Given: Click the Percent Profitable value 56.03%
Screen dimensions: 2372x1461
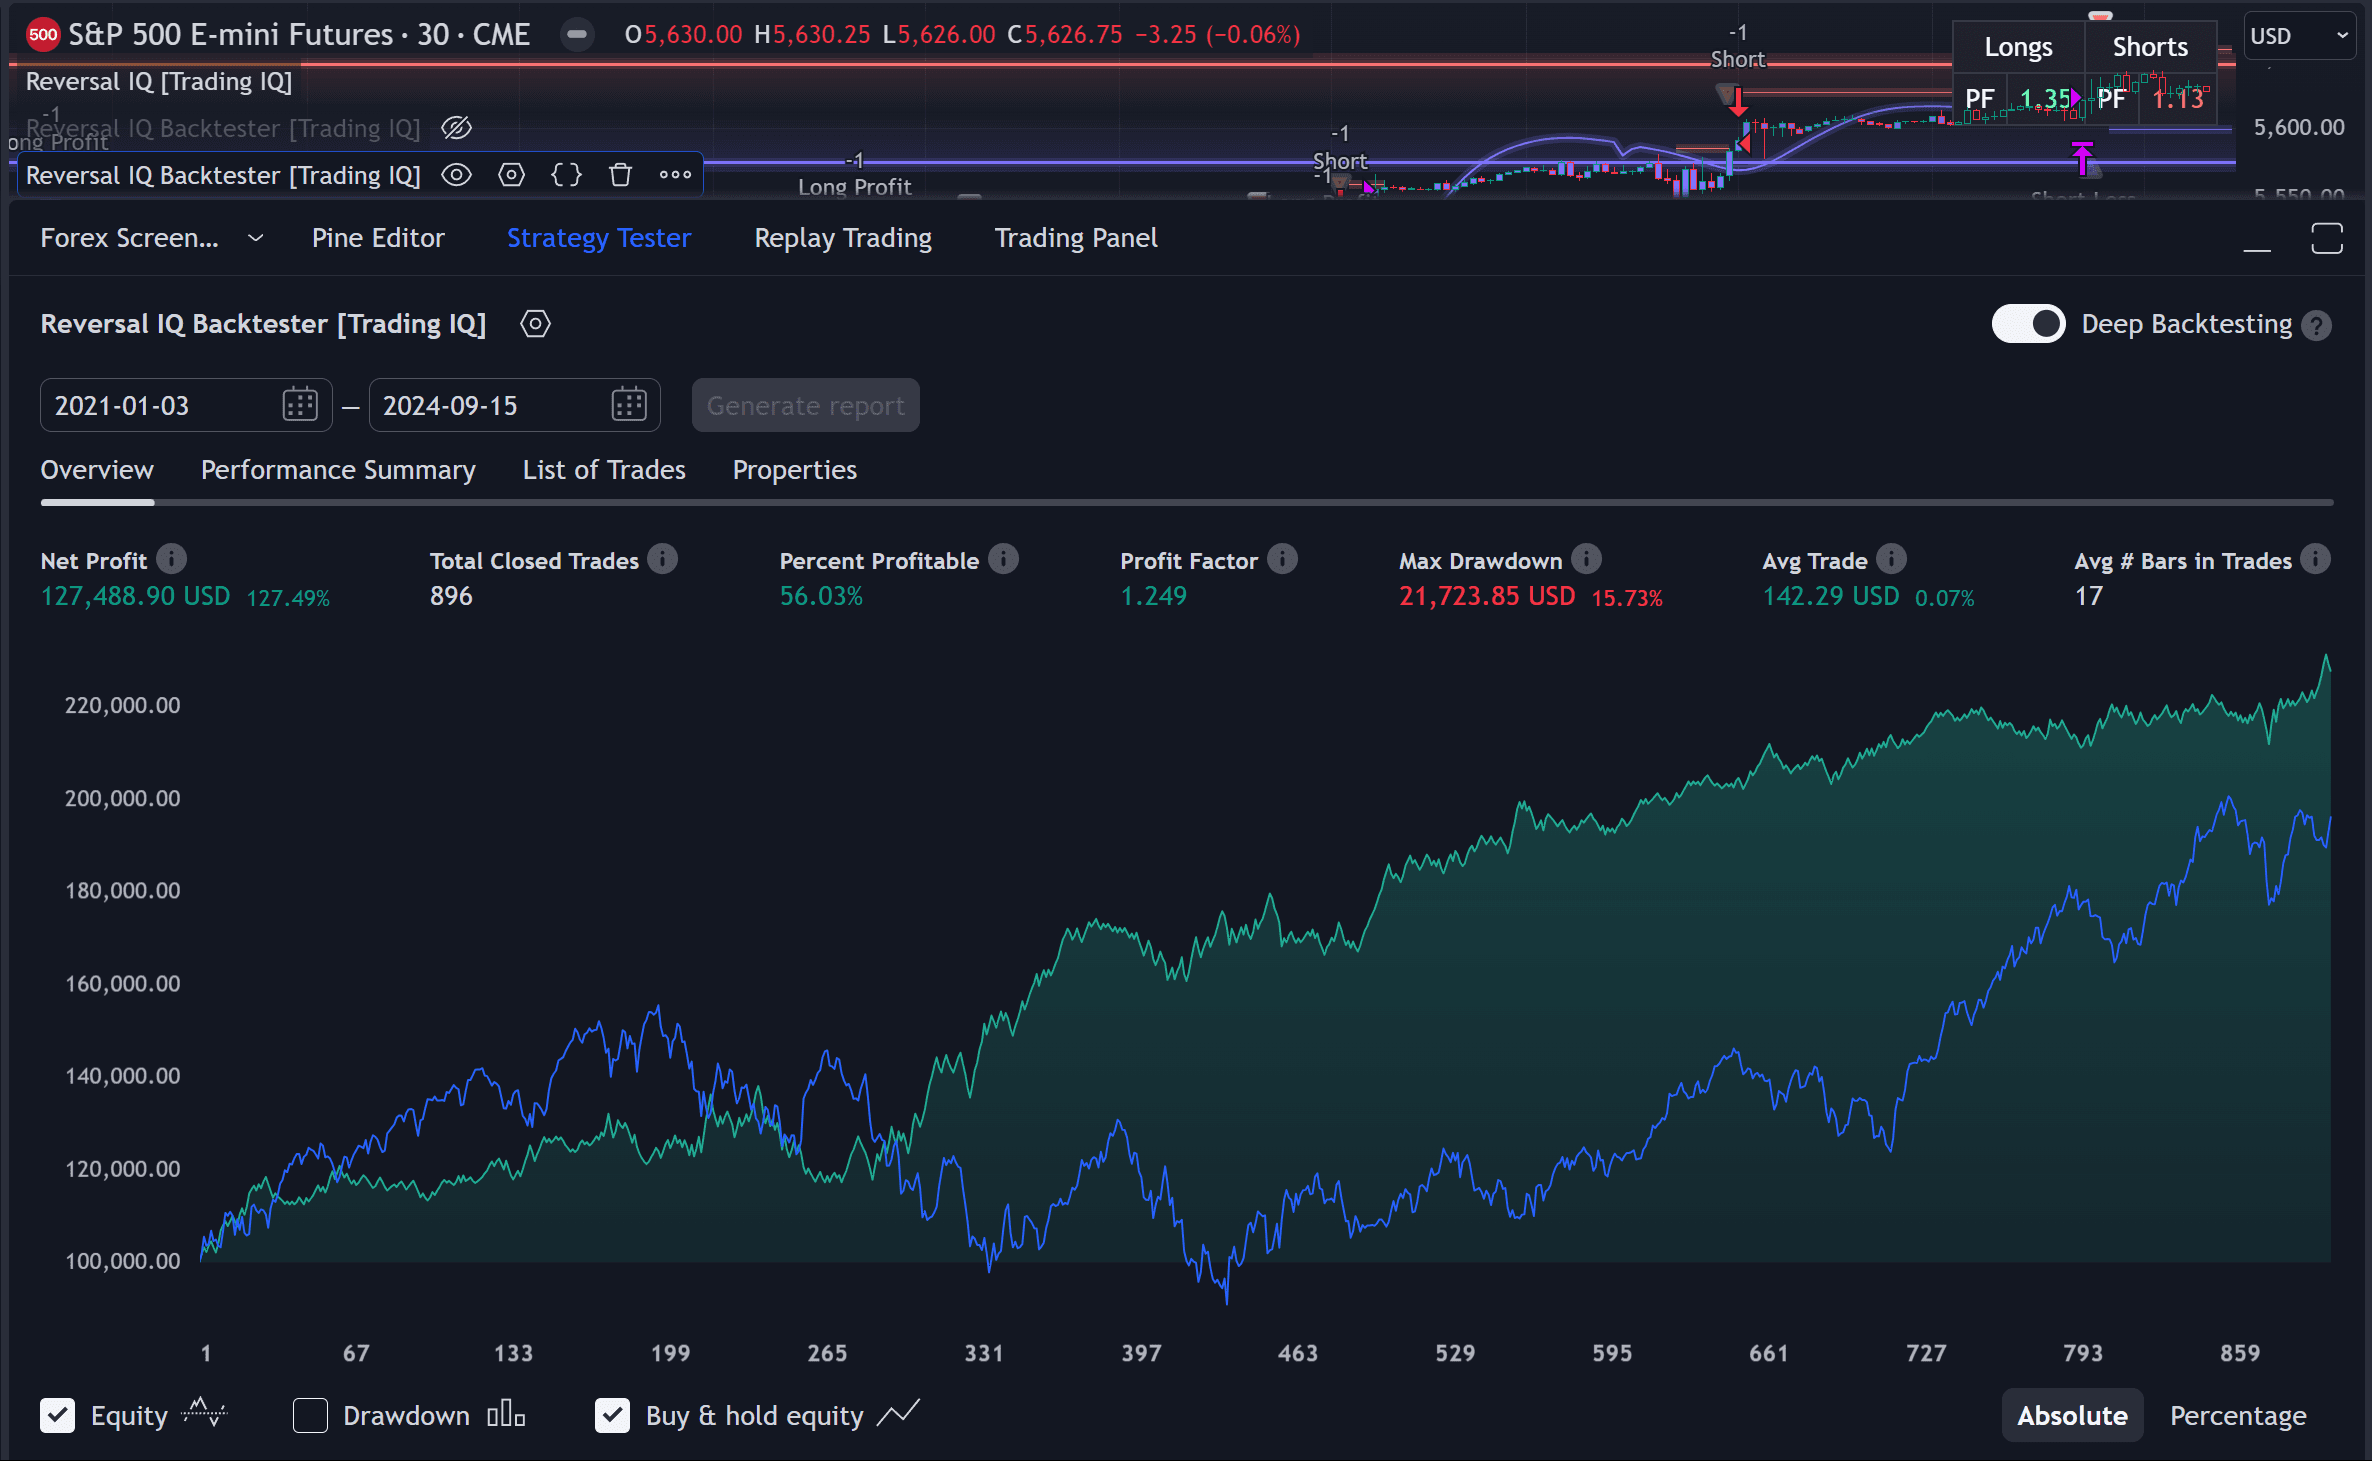Looking at the screenshot, I should 821,597.
